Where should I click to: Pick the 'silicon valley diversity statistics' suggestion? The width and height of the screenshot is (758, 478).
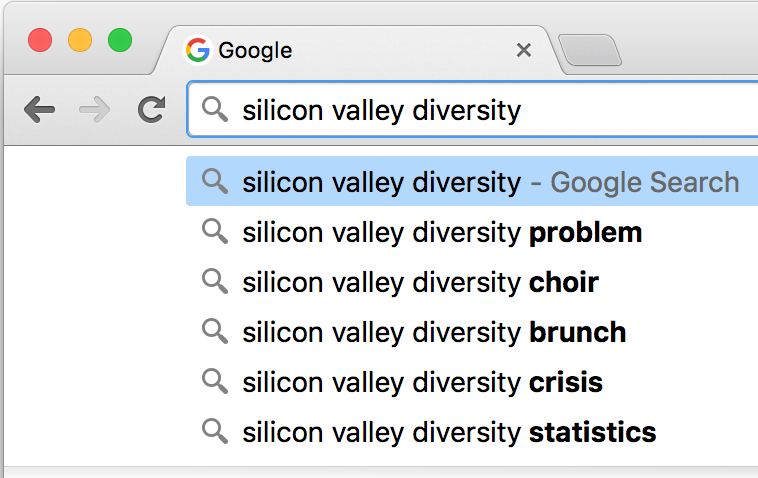(472, 432)
